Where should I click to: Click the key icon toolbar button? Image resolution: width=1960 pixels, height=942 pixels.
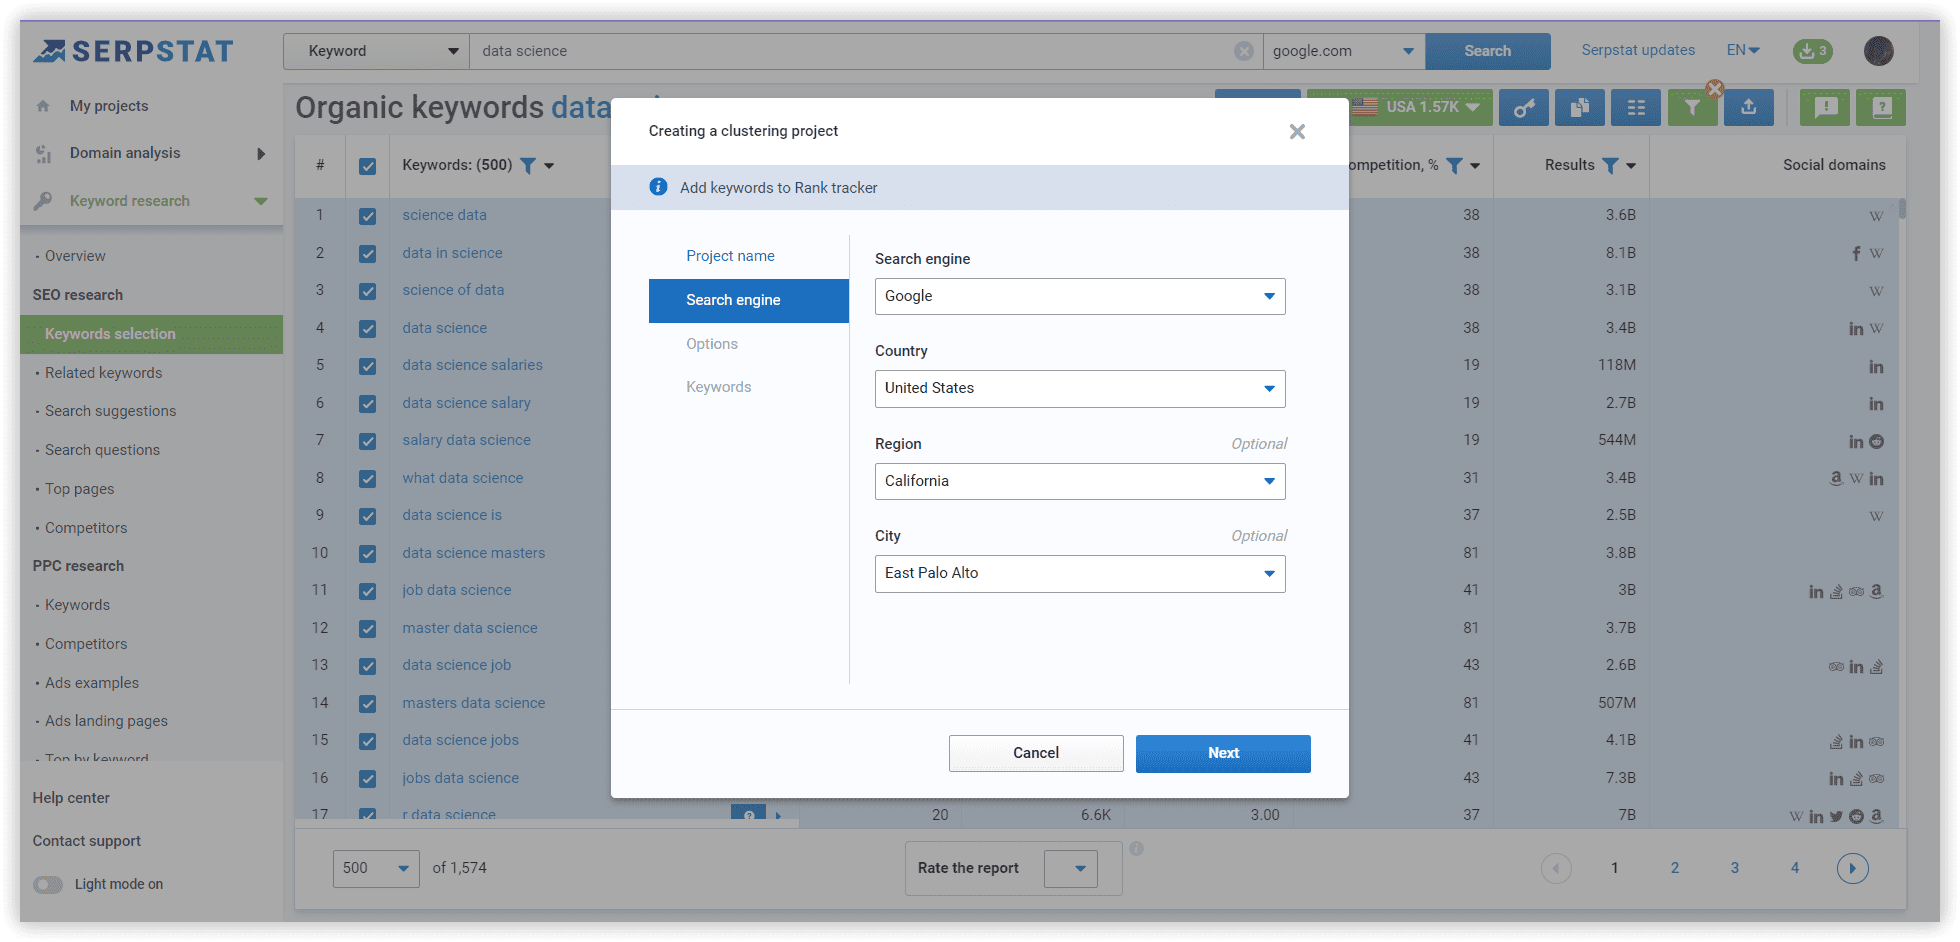(x=1523, y=108)
